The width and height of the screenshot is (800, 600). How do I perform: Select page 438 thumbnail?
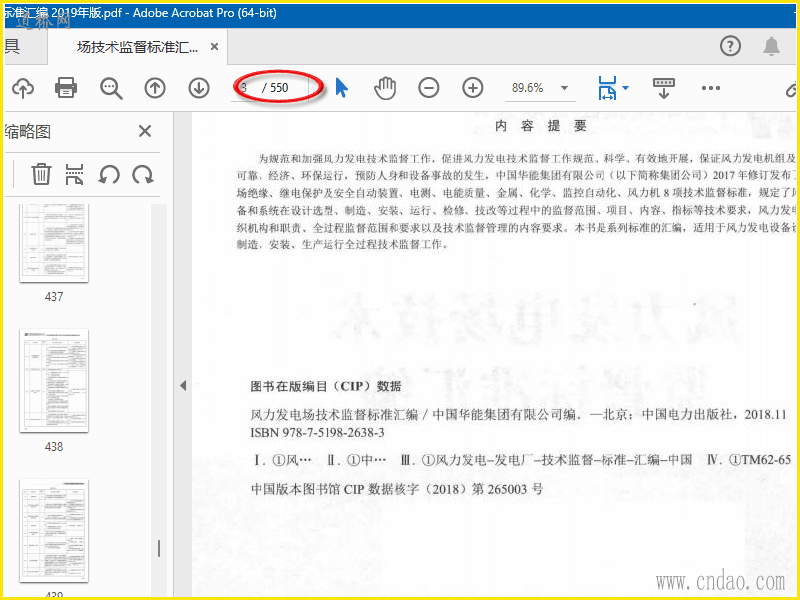(54, 381)
